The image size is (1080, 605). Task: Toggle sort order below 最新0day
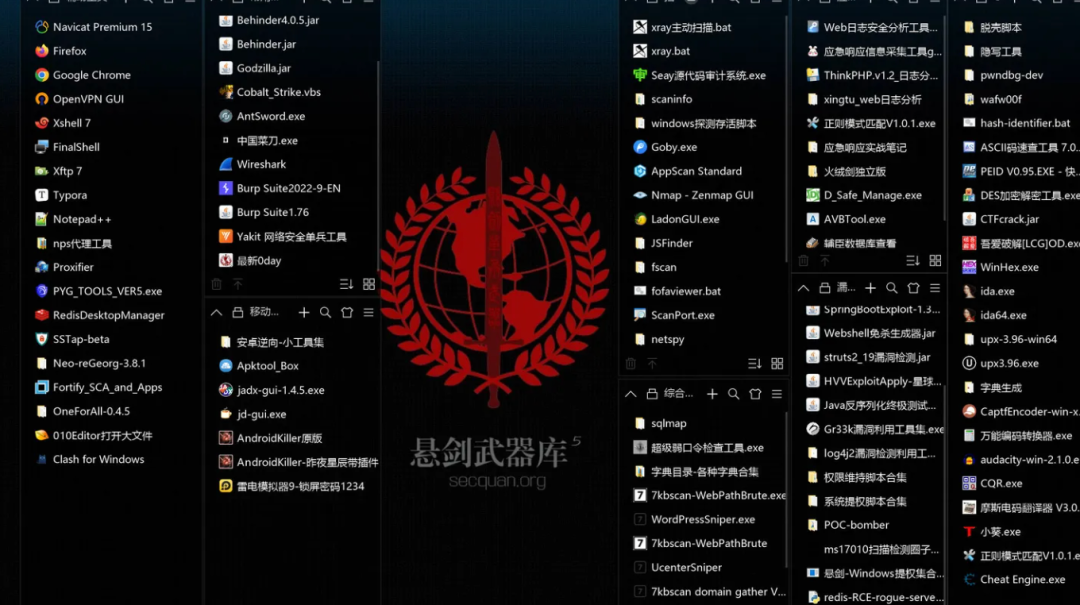pos(346,285)
